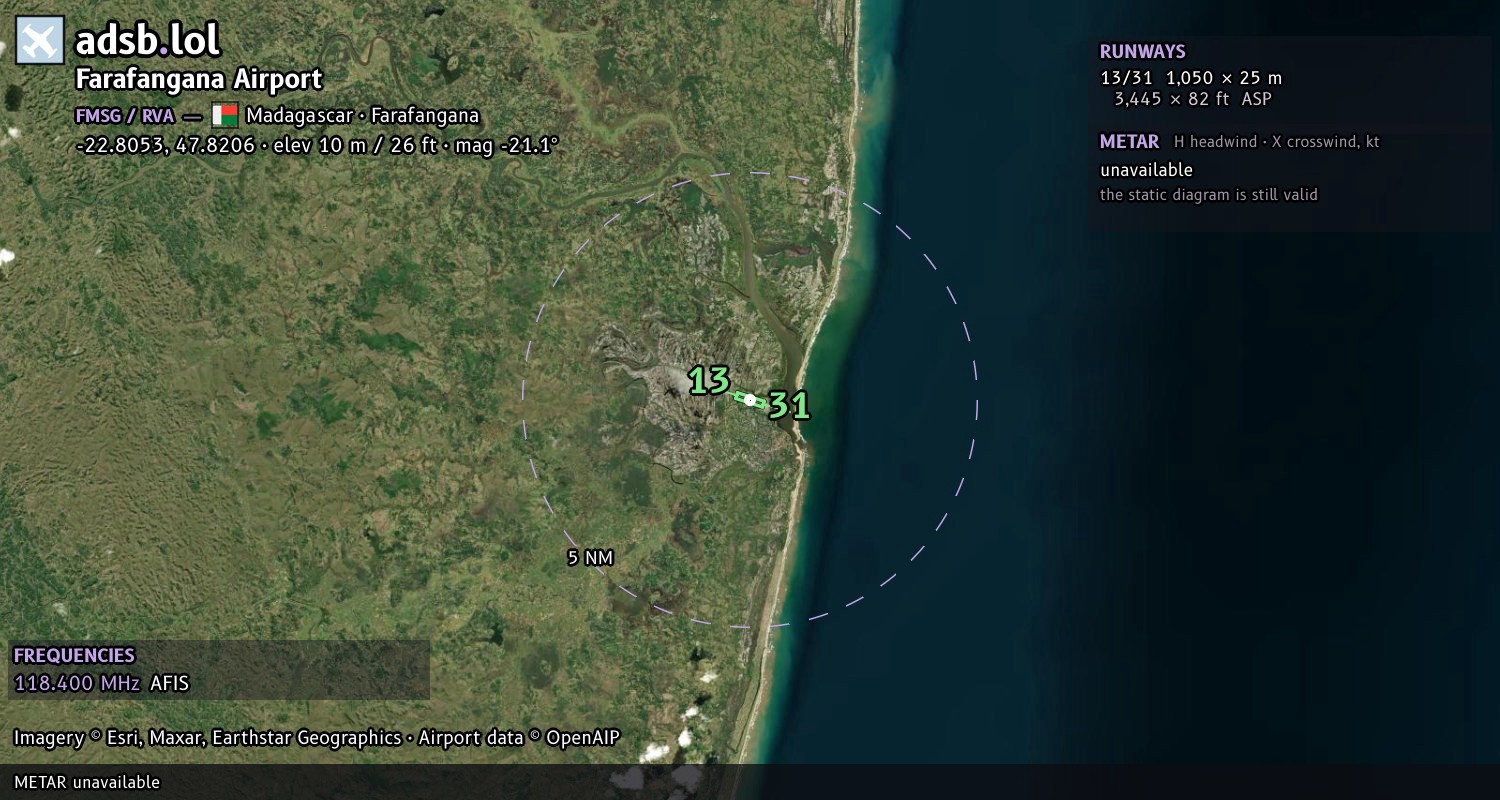Click the 'METAR unavailable' status bar text
The width and height of the screenshot is (1500, 800).
pos(87,782)
